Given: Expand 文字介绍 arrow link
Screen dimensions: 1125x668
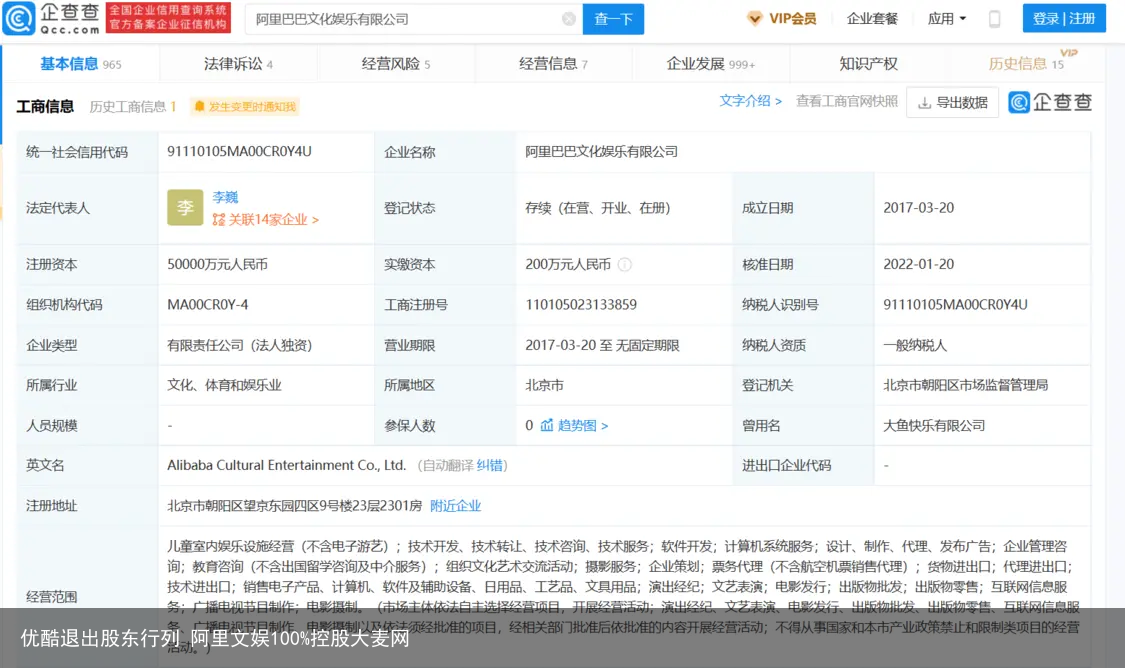Looking at the screenshot, I should pyautogui.click(x=750, y=101).
